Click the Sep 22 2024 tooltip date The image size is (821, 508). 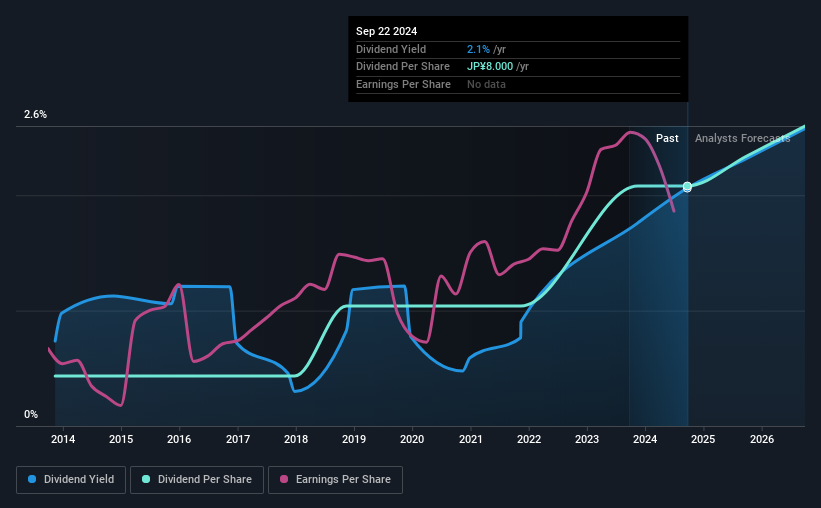pyautogui.click(x=386, y=31)
